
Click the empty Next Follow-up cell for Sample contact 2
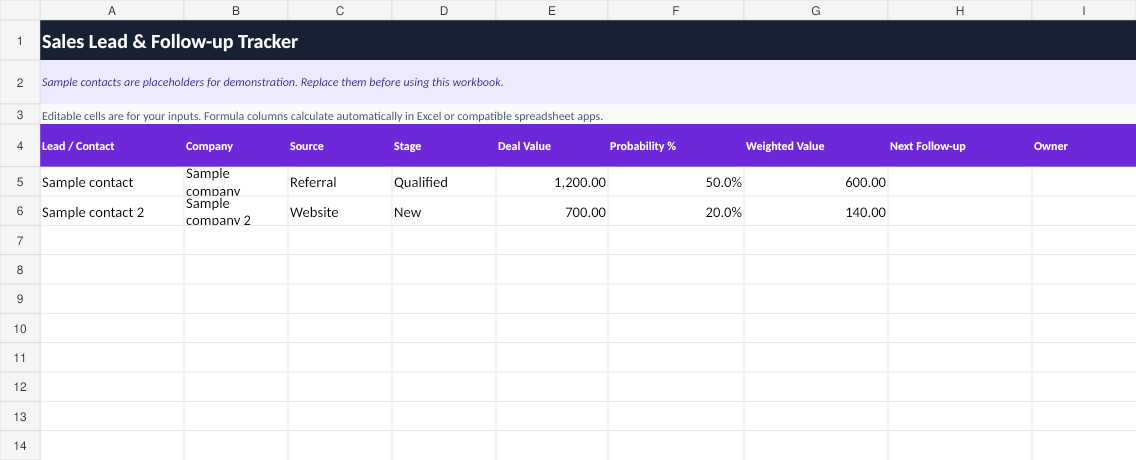pos(960,212)
